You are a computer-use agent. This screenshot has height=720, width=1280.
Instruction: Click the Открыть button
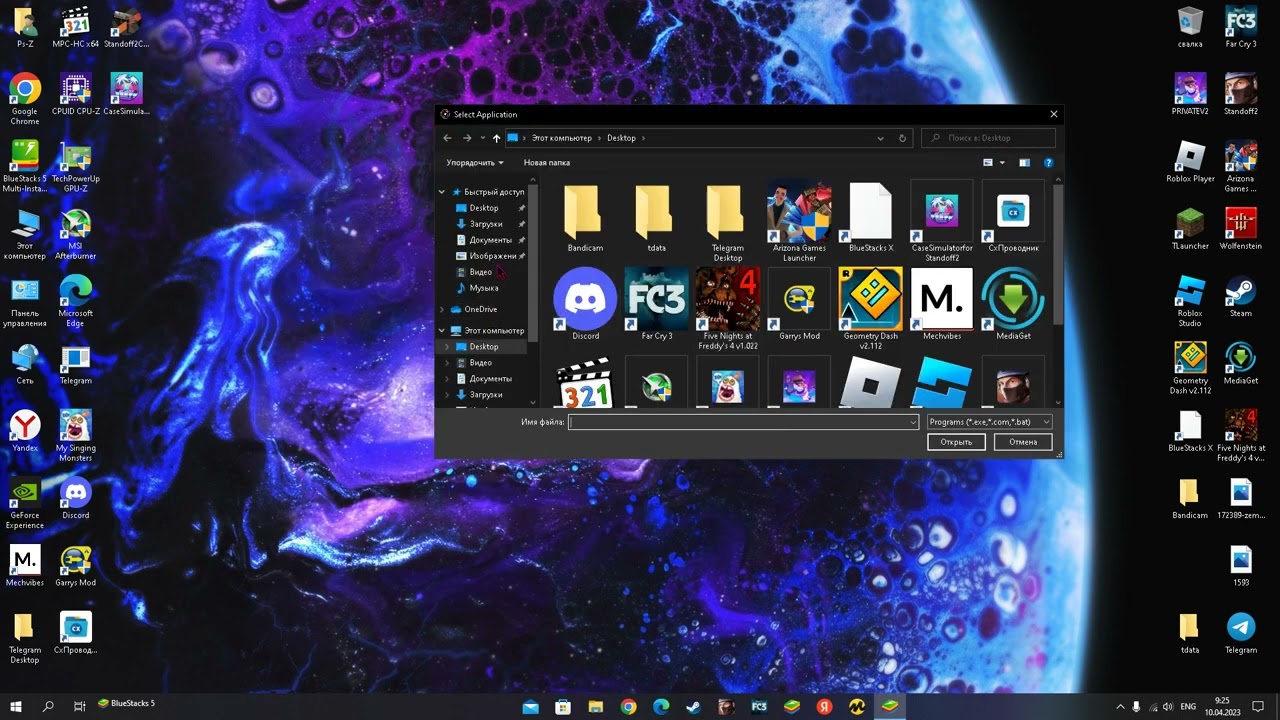[x=956, y=442]
